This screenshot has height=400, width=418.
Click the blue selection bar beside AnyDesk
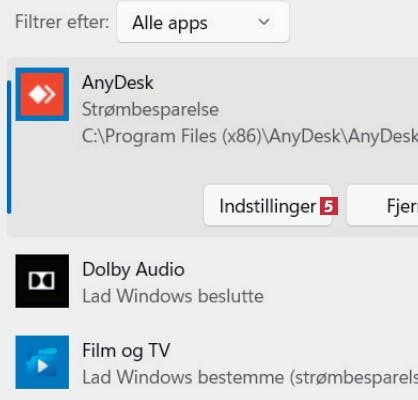tap(9, 147)
